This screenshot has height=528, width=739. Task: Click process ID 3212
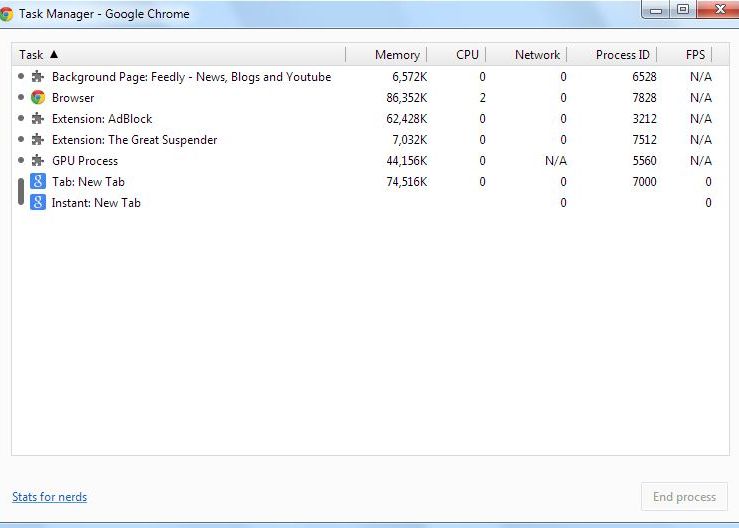pyautogui.click(x=644, y=118)
